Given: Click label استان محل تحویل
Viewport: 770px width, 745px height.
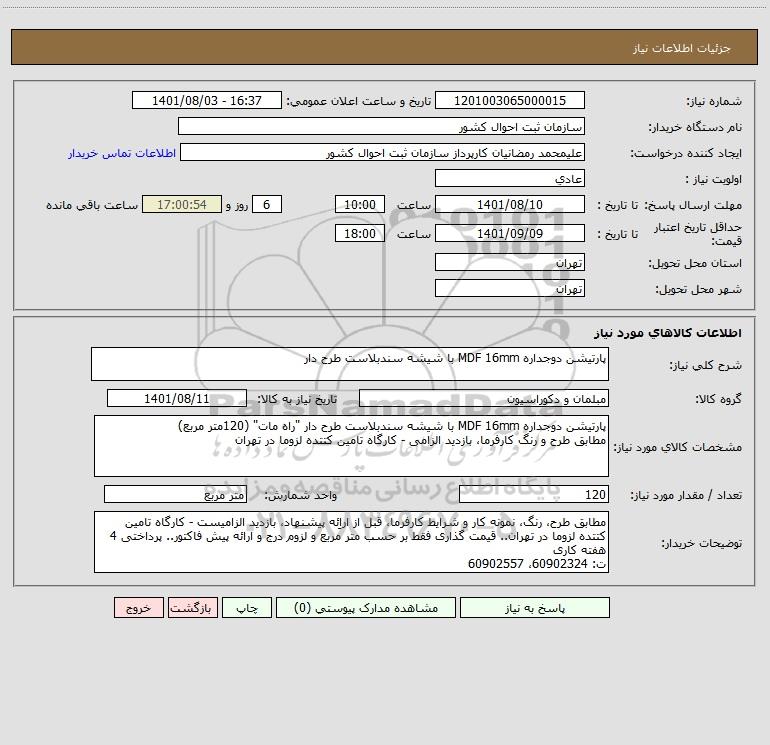Looking at the screenshot, I should pyautogui.click(x=695, y=263).
